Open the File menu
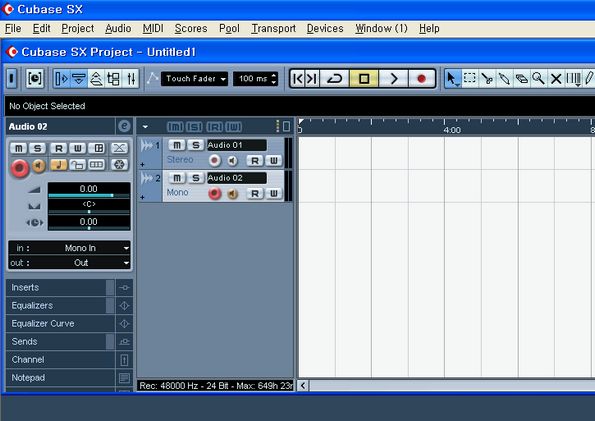 (13, 28)
